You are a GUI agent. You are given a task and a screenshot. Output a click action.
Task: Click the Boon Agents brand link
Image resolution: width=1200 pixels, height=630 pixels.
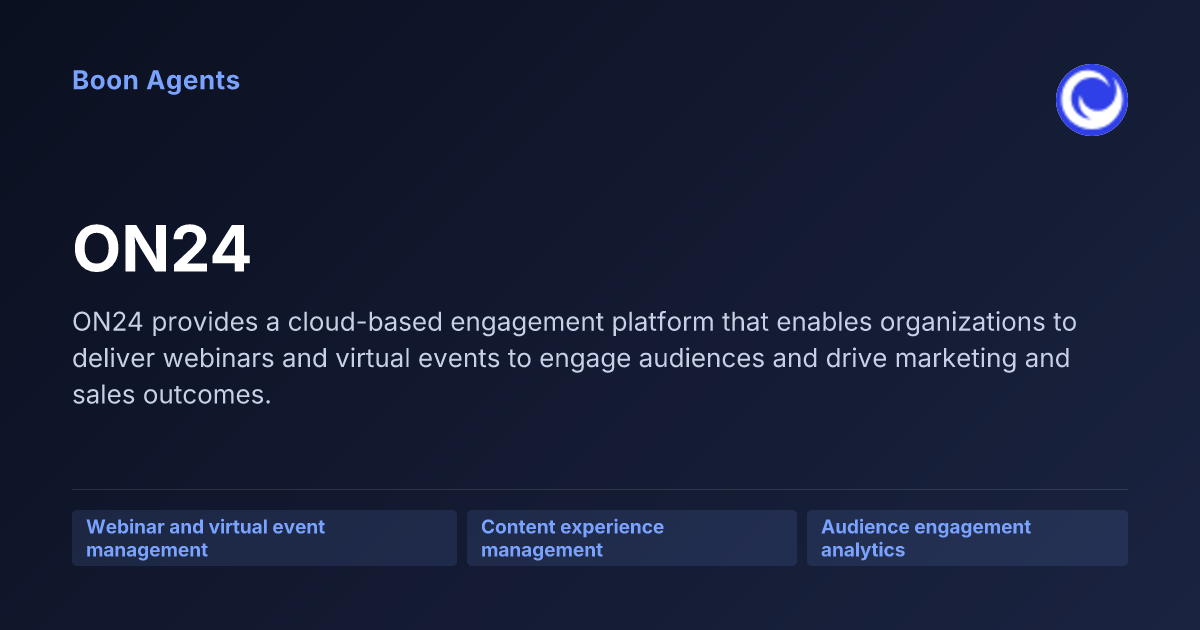coord(156,81)
